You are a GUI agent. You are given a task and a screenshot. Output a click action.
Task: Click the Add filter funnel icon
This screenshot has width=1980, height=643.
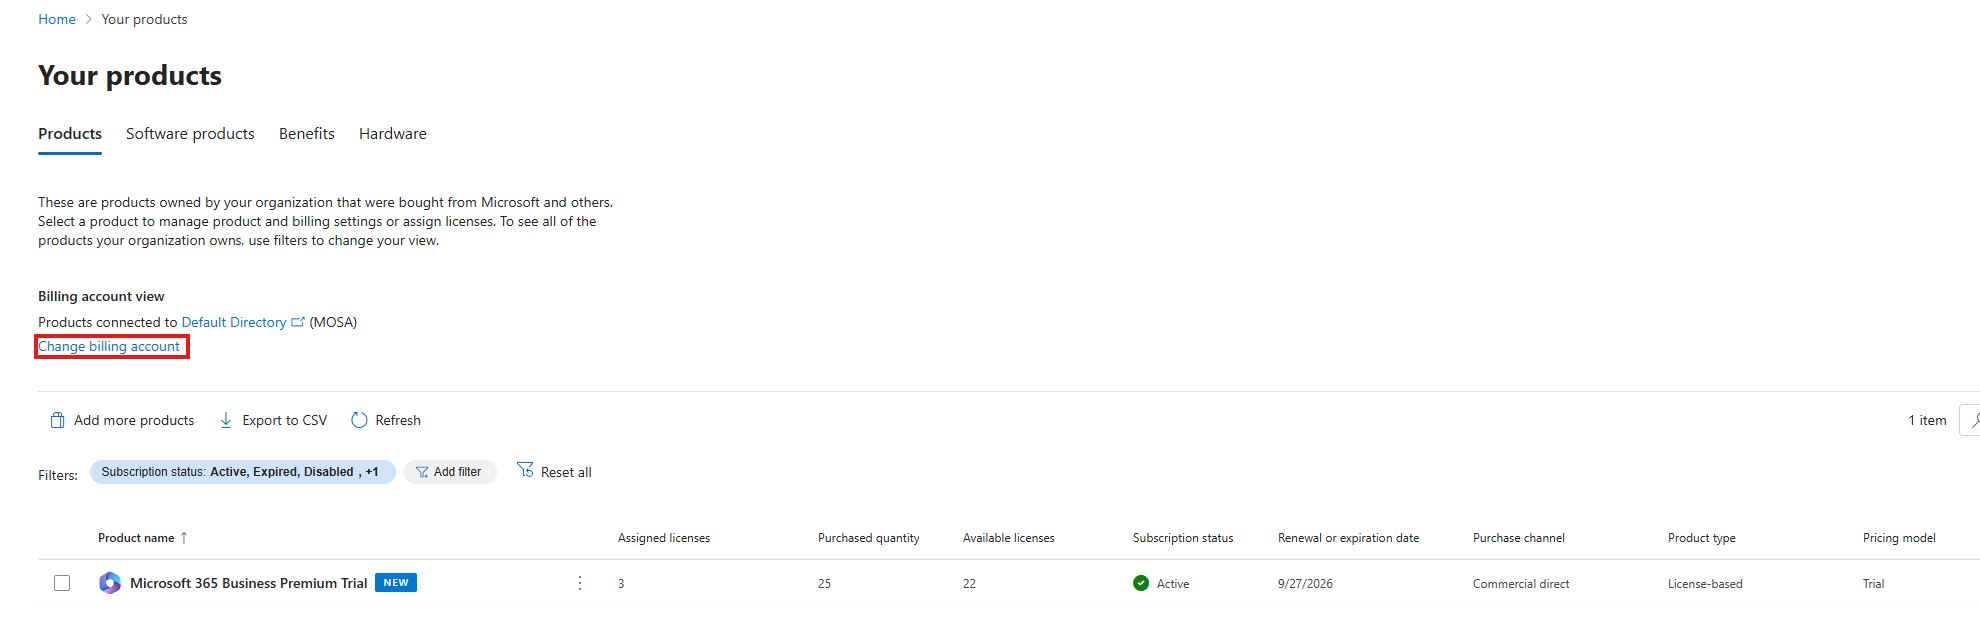[x=422, y=472]
